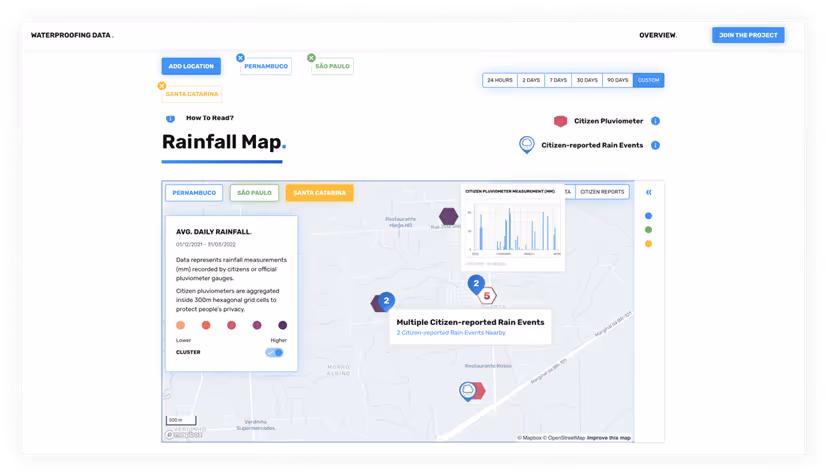Click the Mapbox logo on the map
826x476 pixels.
click(x=184, y=435)
